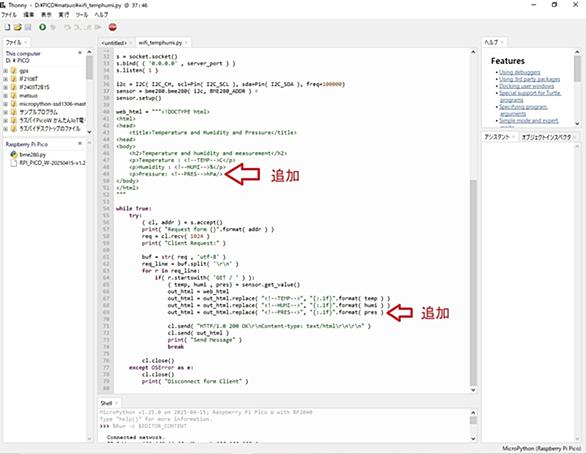Click the help panel scrollbar thumb
This screenshot has height=454, width=586.
pyautogui.click(x=577, y=68)
